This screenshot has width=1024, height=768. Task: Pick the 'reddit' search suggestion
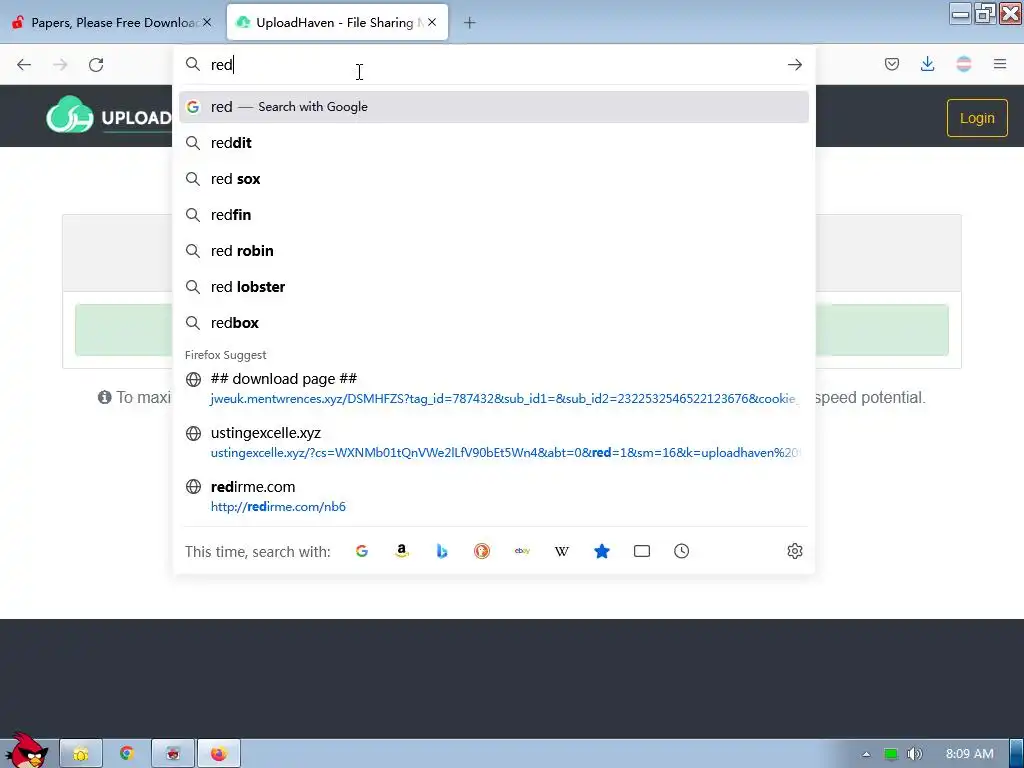[x=494, y=143]
